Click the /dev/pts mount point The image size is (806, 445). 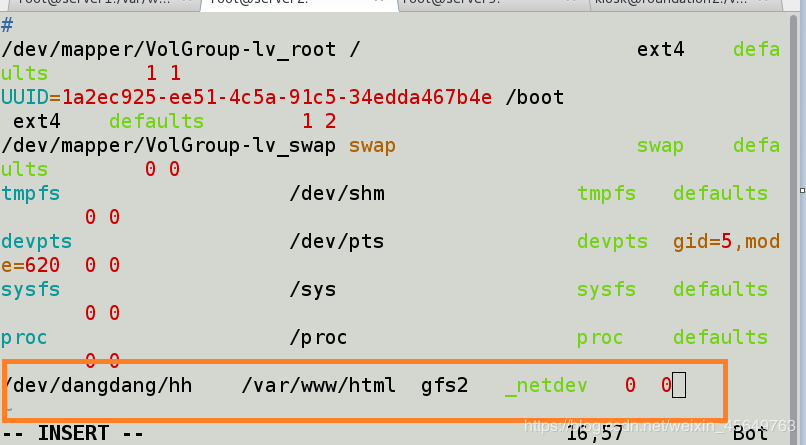[337, 242]
